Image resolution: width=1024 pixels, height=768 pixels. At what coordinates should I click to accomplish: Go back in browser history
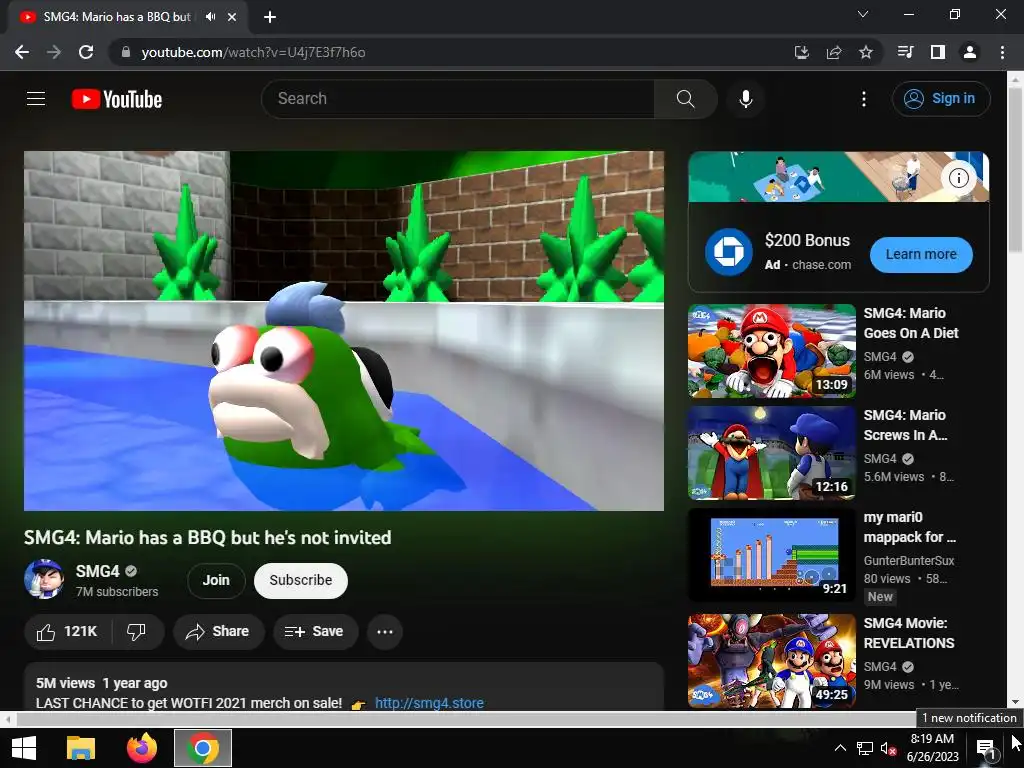[22, 52]
